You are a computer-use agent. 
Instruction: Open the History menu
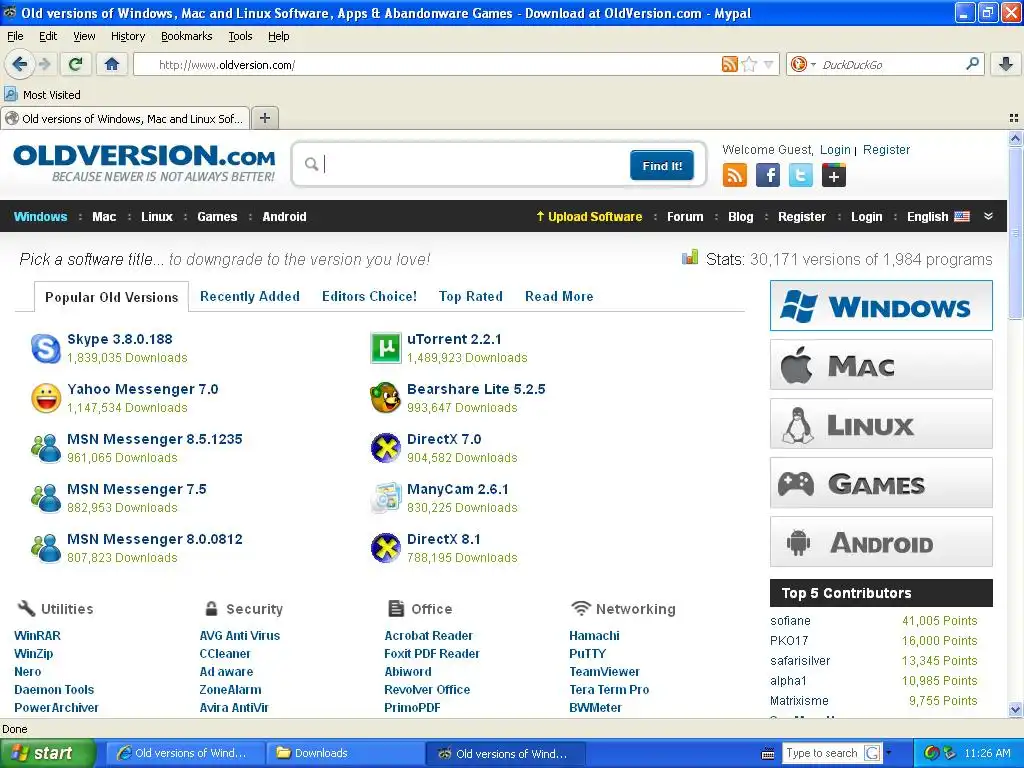click(128, 36)
